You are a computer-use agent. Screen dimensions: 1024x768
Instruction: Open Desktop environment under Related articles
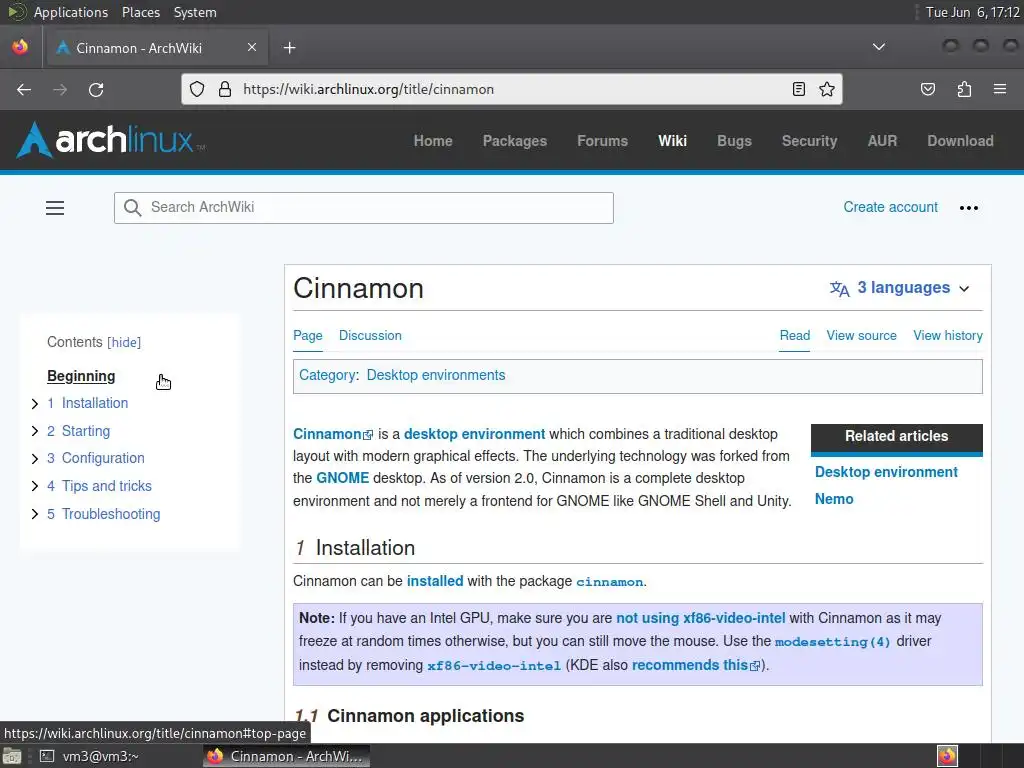pos(886,472)
